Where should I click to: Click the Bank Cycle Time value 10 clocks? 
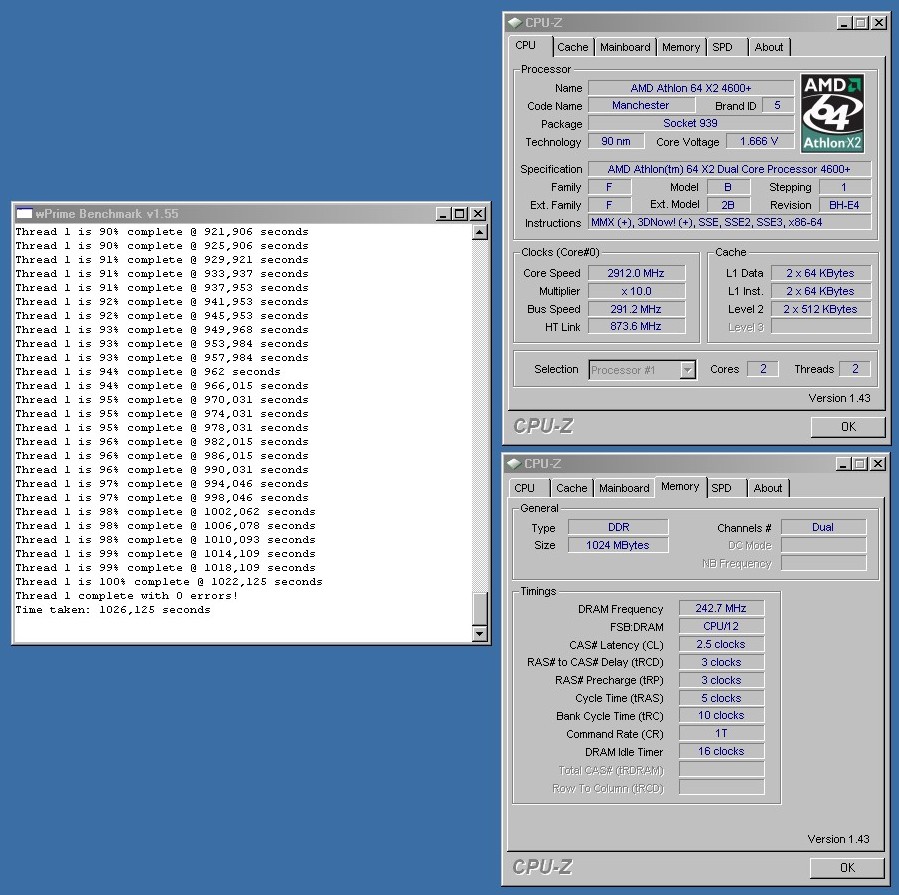click(x=721, y=716)
